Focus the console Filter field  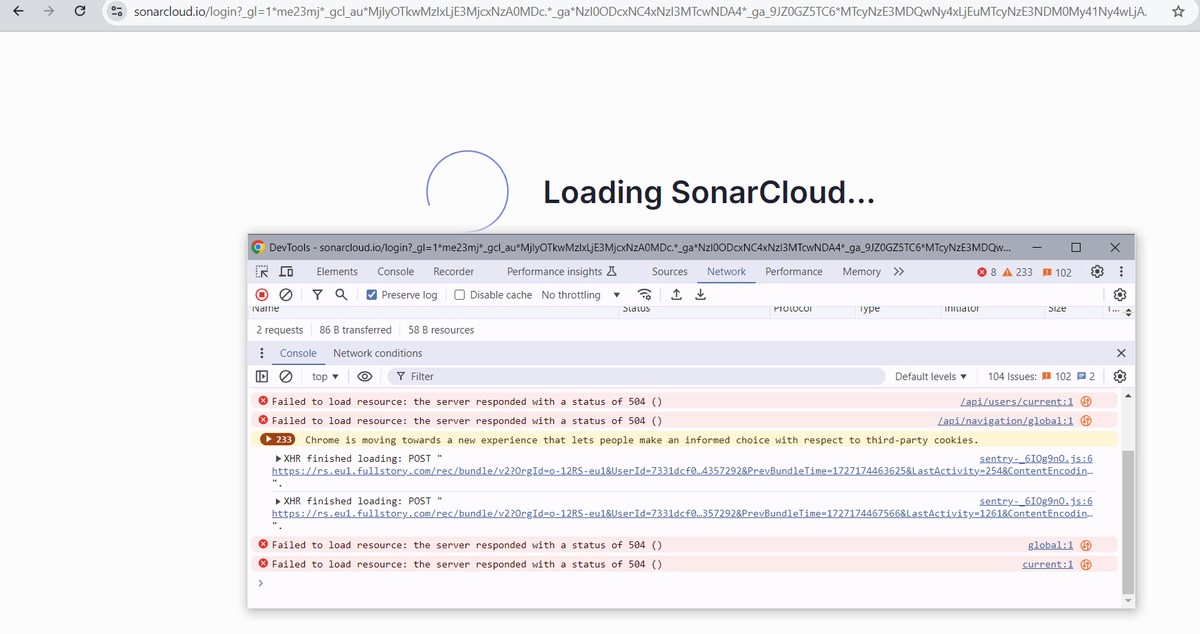634,377
